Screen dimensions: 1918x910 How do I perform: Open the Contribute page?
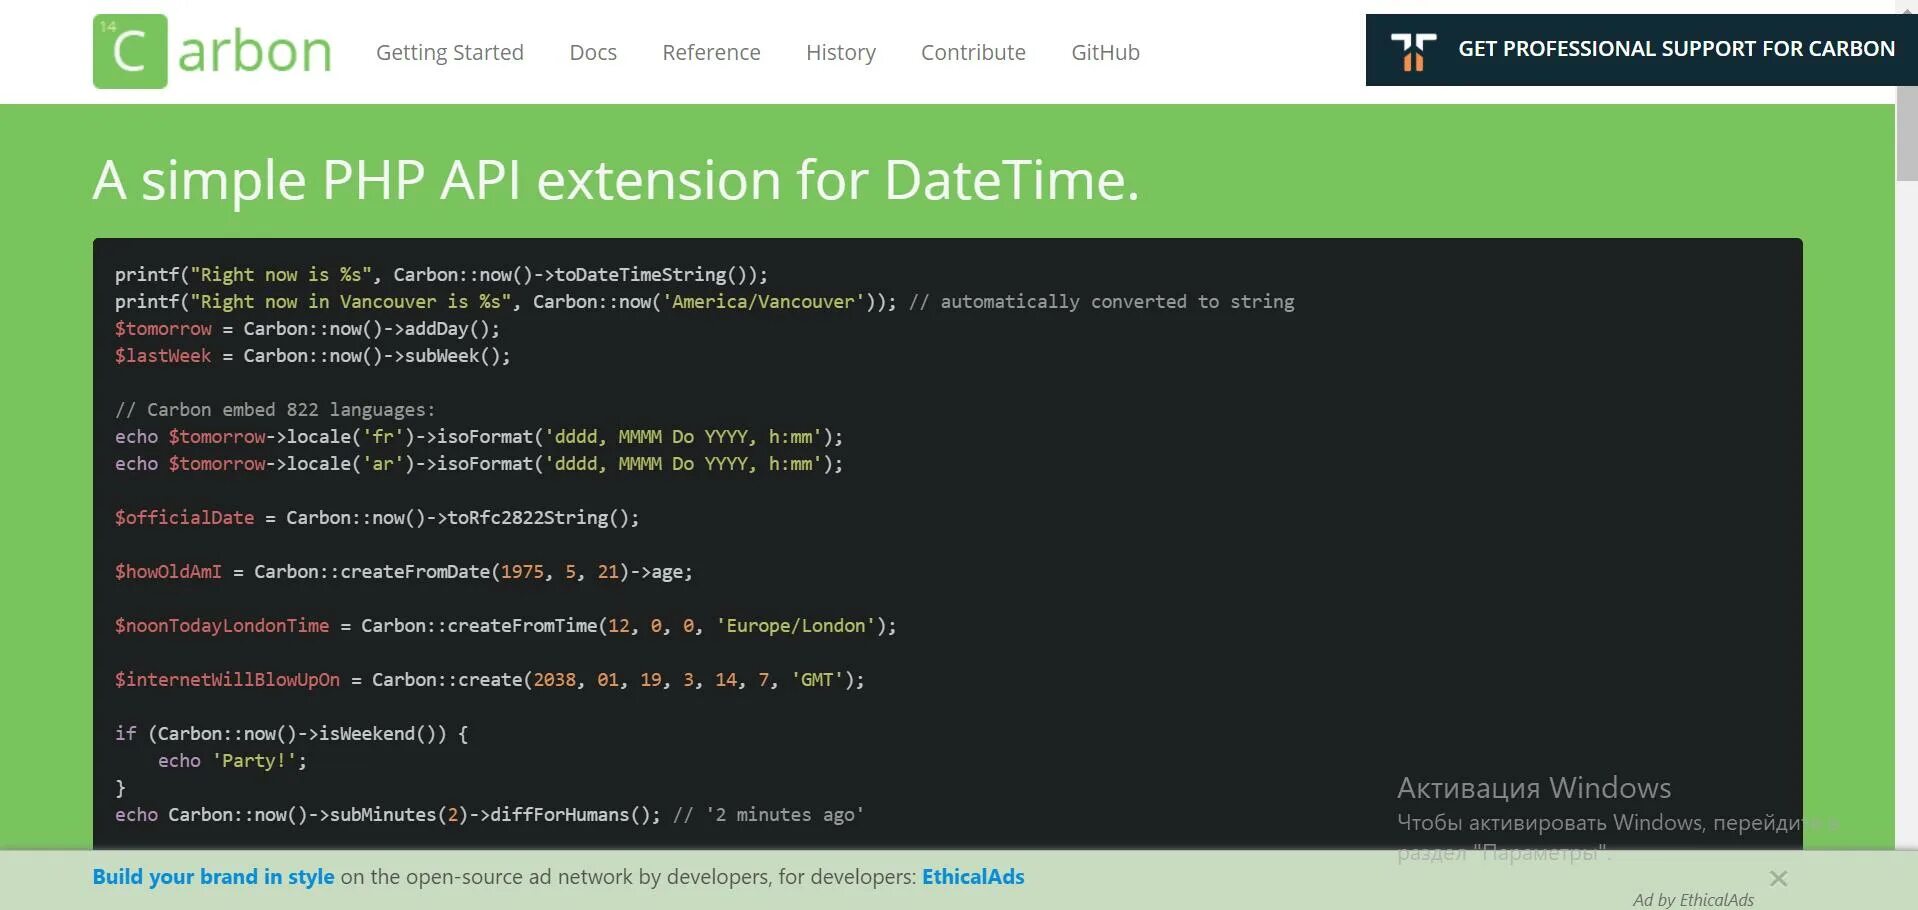tap(973, 52)
